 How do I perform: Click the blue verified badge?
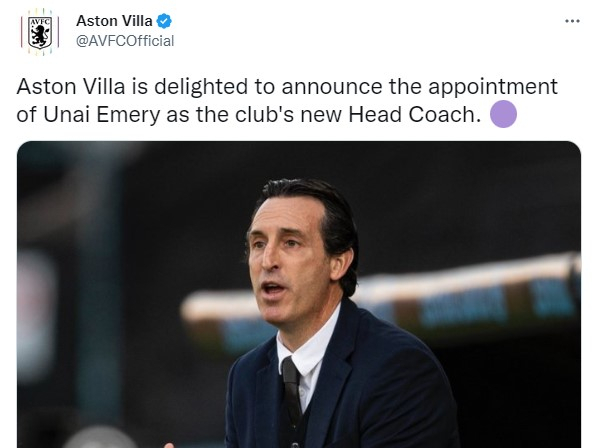tap(164, 21)
